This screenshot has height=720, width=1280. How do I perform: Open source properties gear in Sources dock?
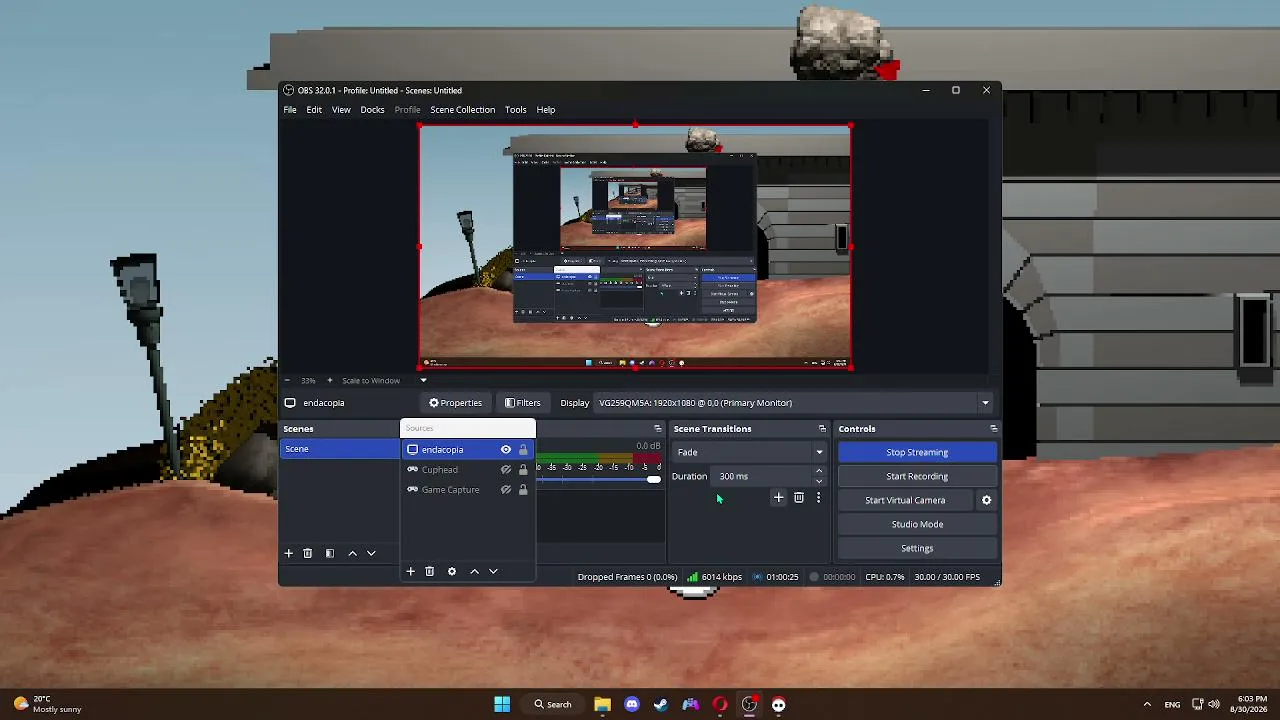click(452, 571)
